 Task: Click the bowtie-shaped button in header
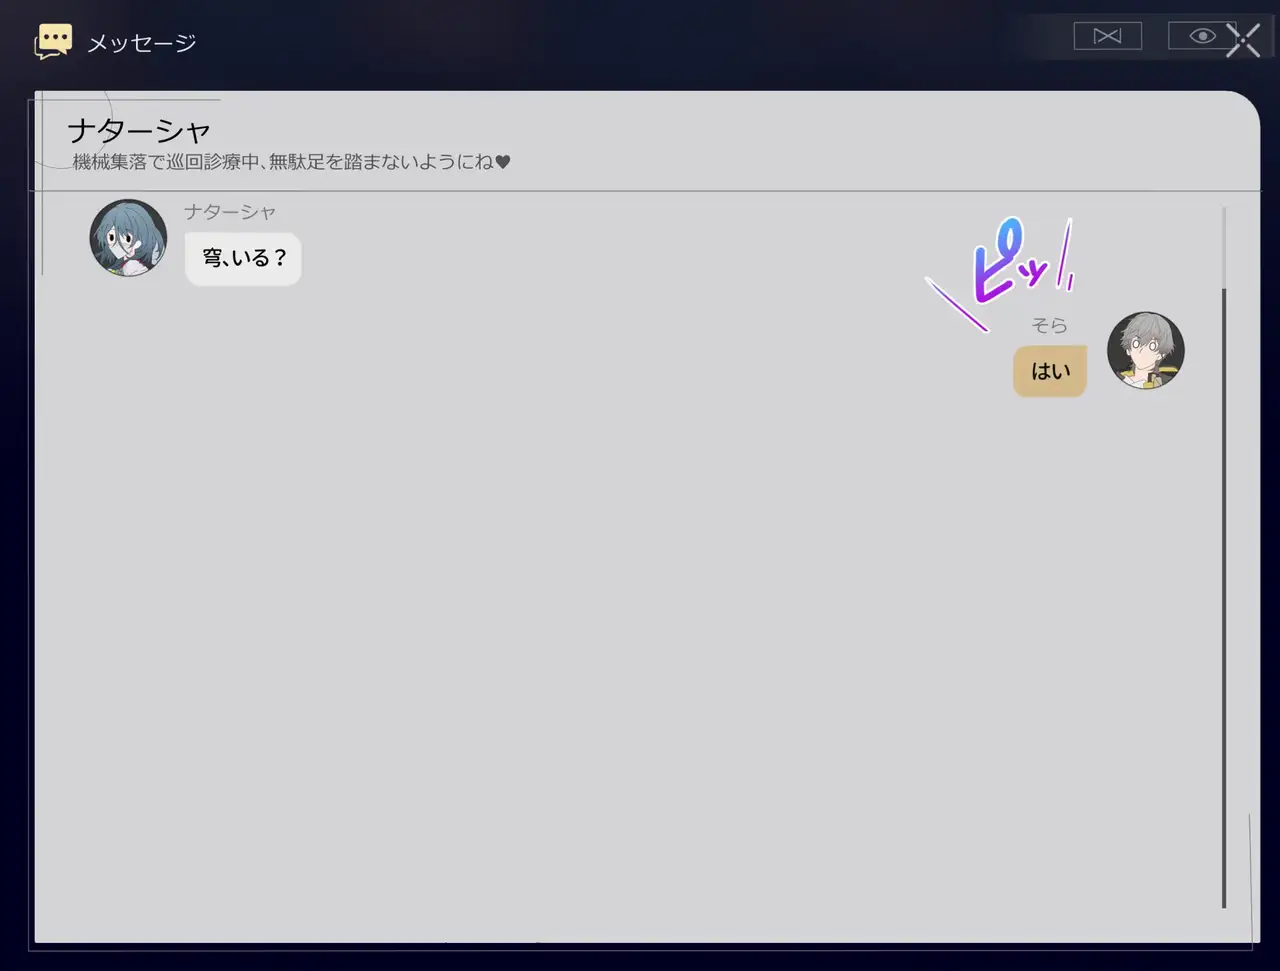point(1107,36)
